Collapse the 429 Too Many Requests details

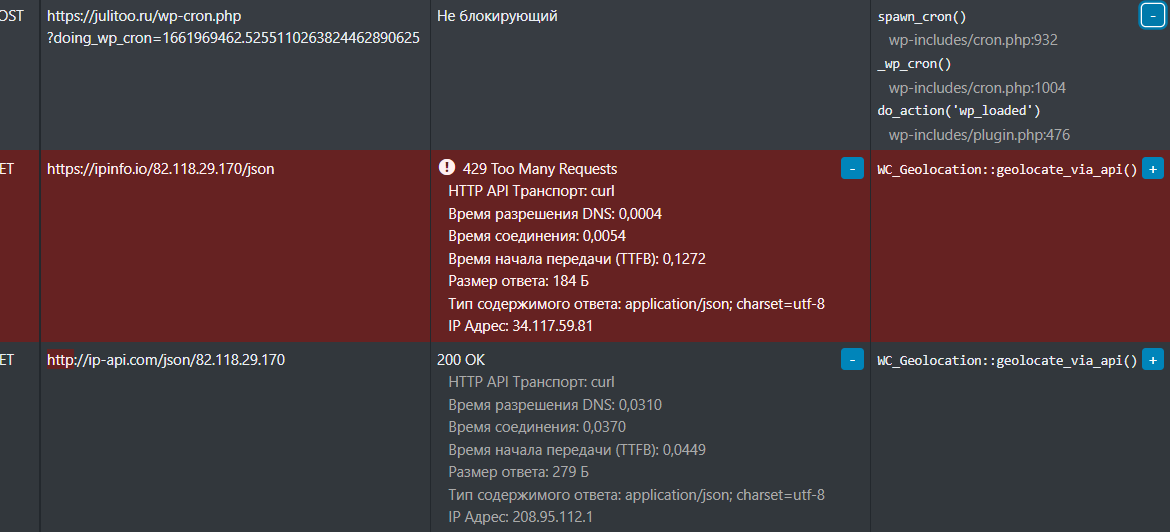coord(852,169)
